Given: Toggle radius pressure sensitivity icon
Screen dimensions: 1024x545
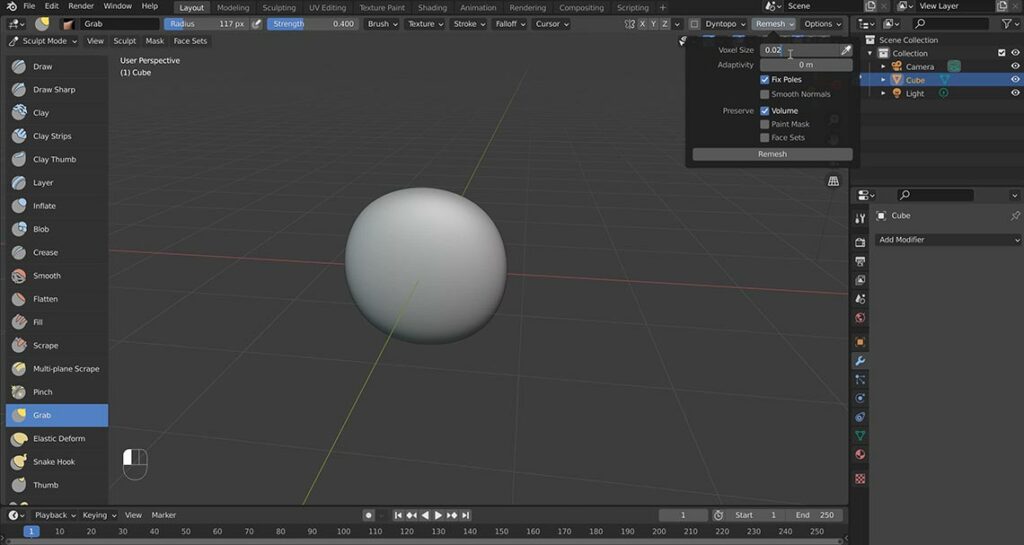Looking at the screenshot, I should point(257,23).
